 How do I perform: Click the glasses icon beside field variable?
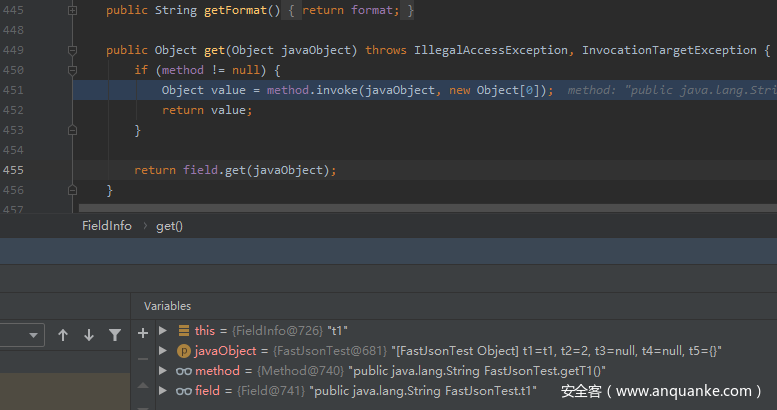click(184, 391)
